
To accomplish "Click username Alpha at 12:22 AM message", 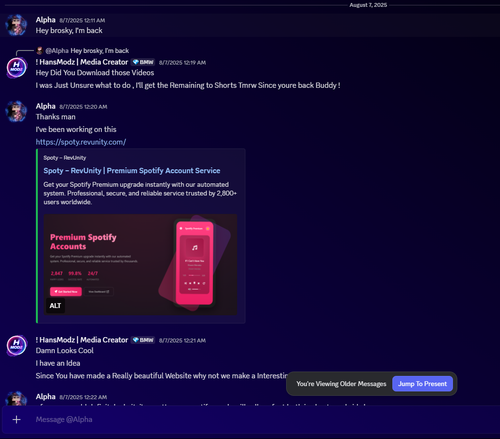I will tap(46, 397).
